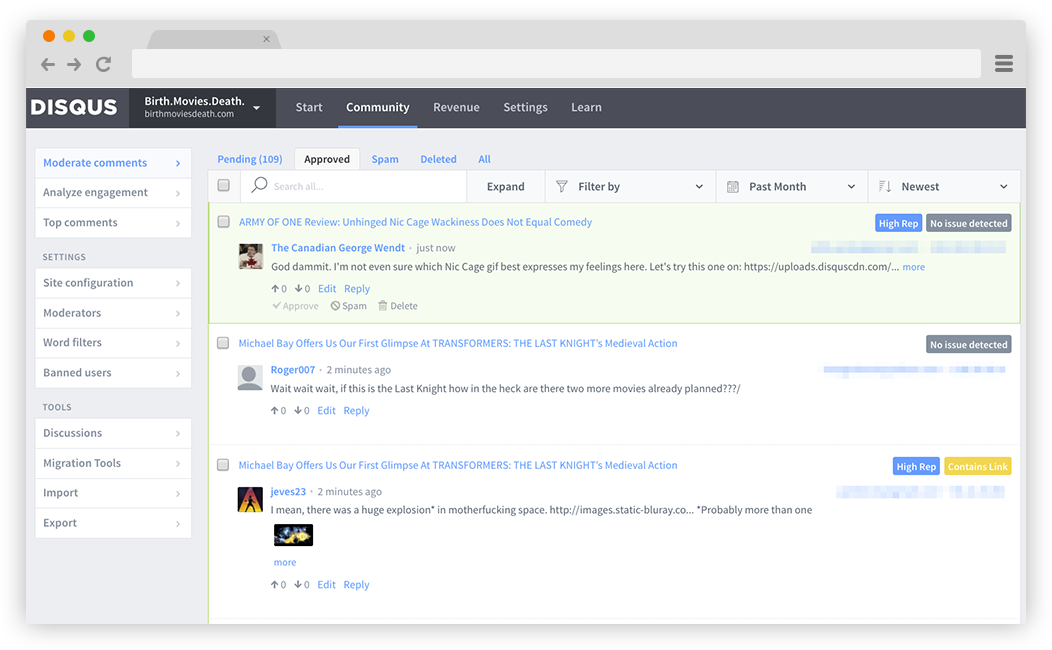The image size is (1052, 650).
Task: Go to the Learn nav item
Action: pyautogui.click(x=586, y=107)
